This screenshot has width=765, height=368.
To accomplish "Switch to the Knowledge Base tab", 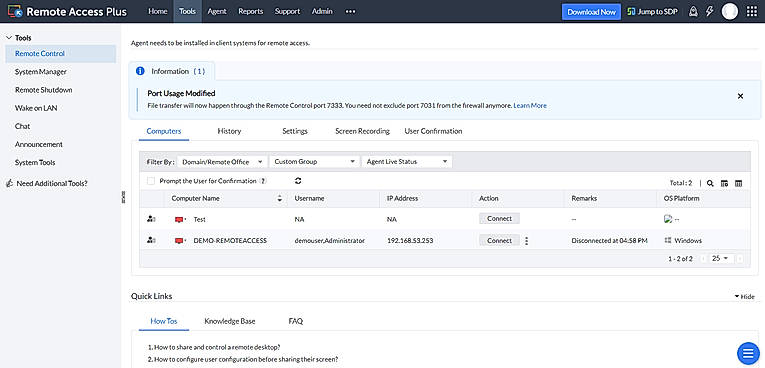I will 230,321.
